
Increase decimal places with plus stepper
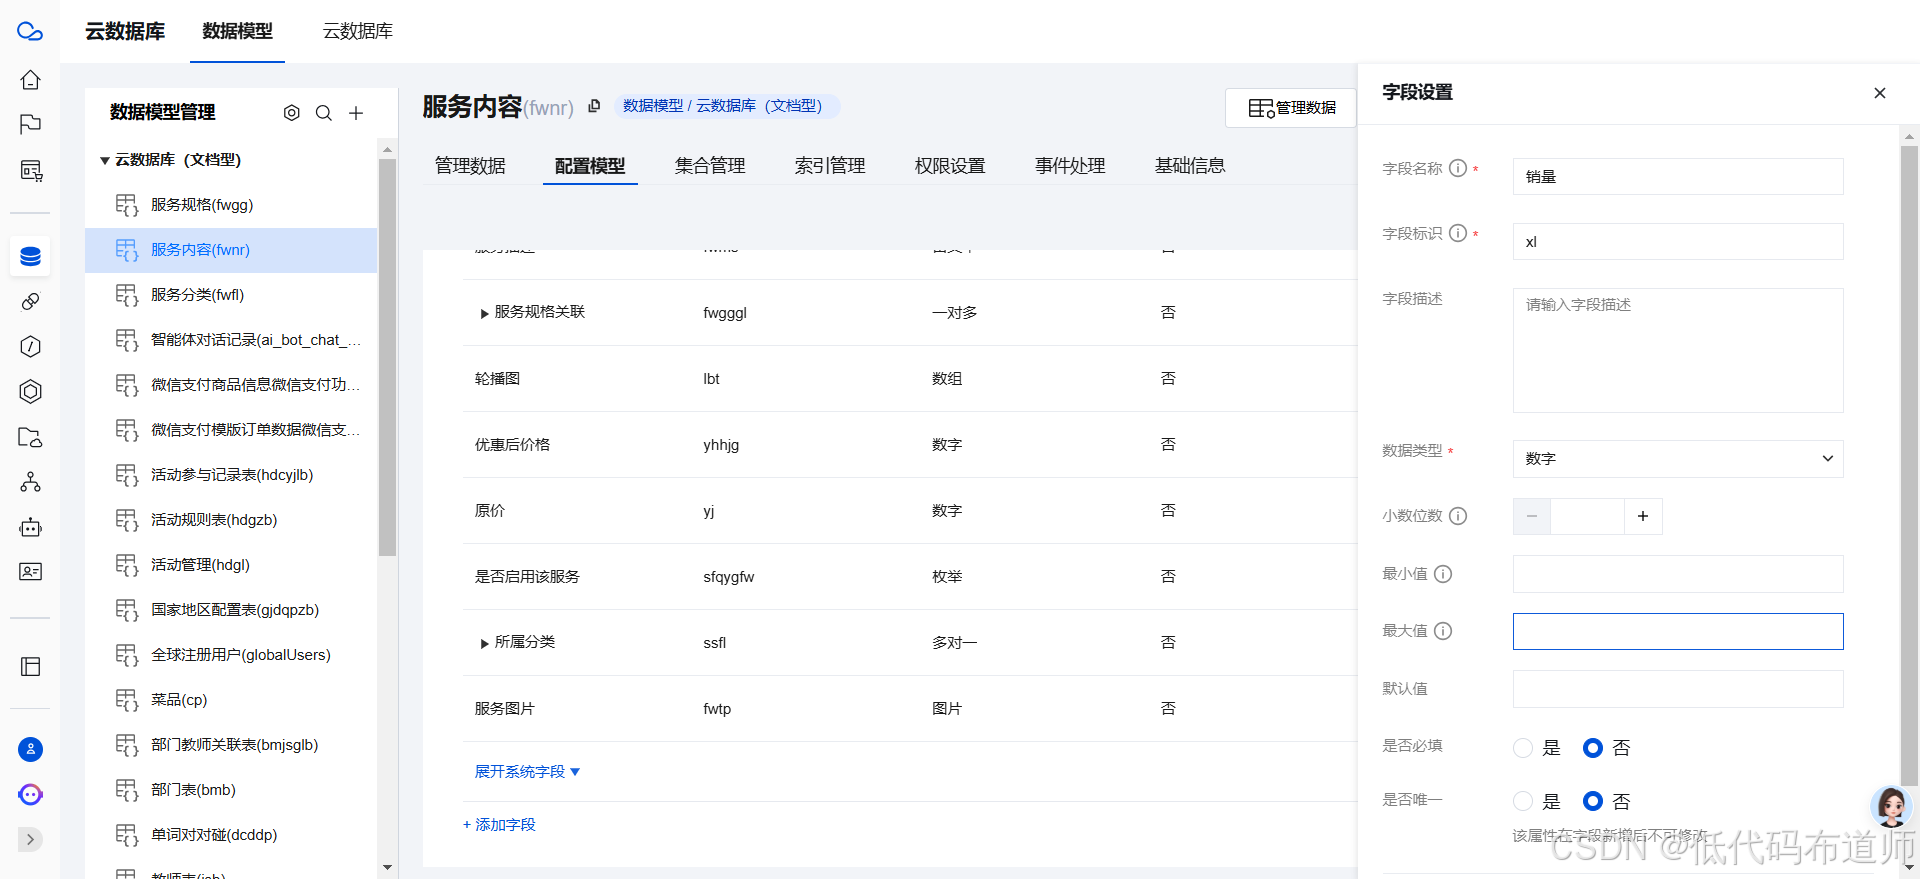pos(1643,516)
